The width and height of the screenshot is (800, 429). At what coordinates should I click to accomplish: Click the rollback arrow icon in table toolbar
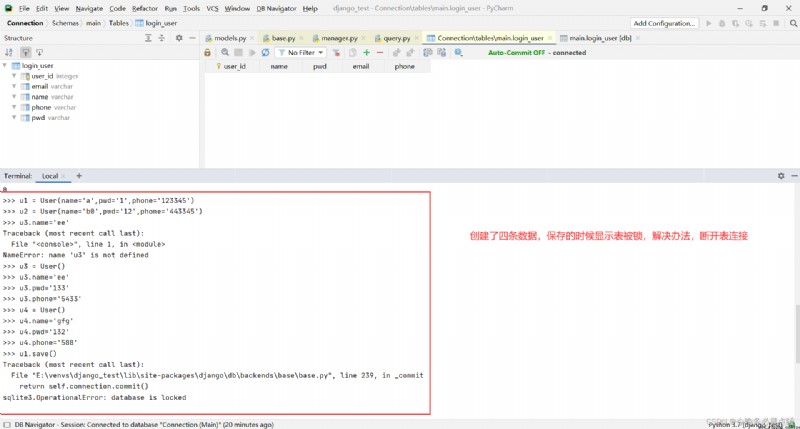click(x=410, y=53)
